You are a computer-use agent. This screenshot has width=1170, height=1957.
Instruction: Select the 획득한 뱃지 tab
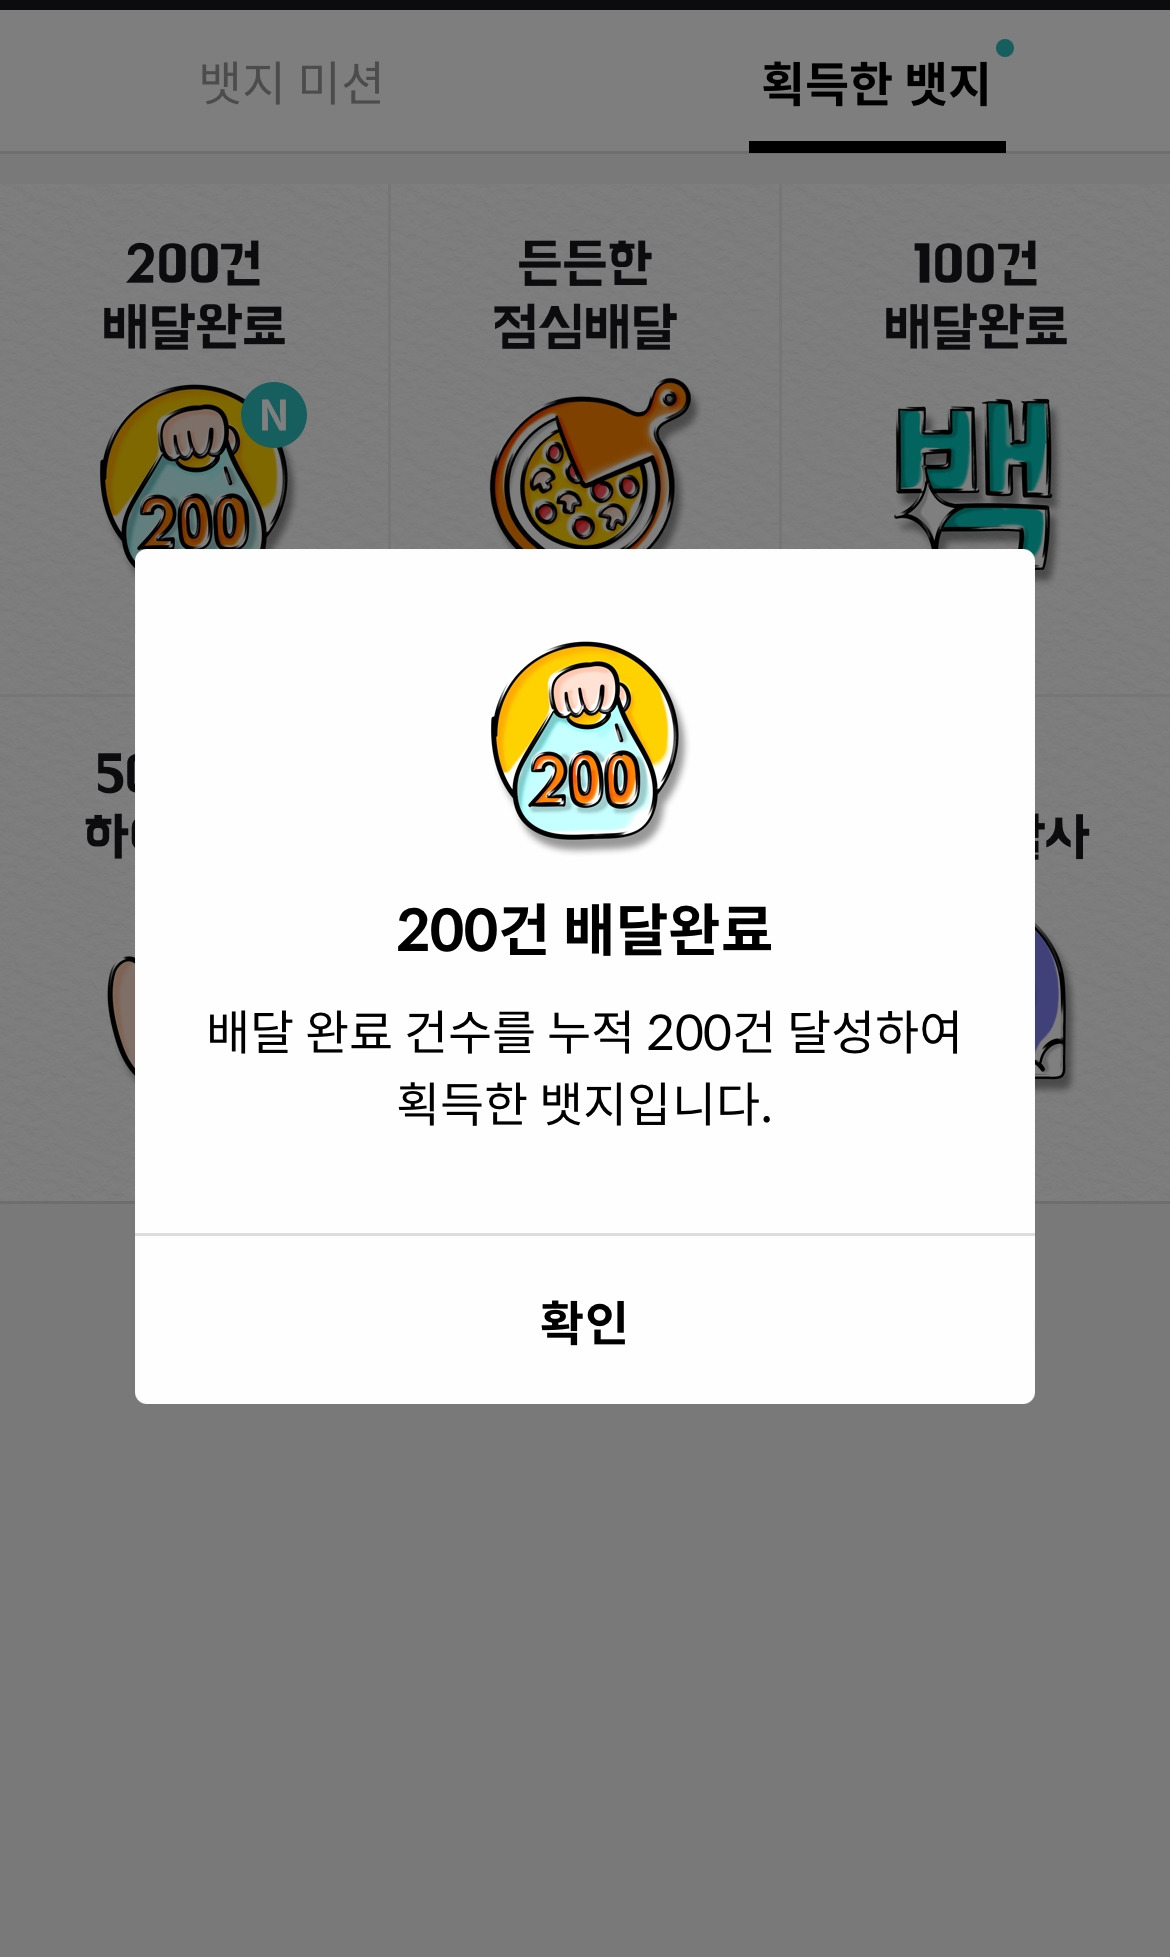[x=876, y=83]
